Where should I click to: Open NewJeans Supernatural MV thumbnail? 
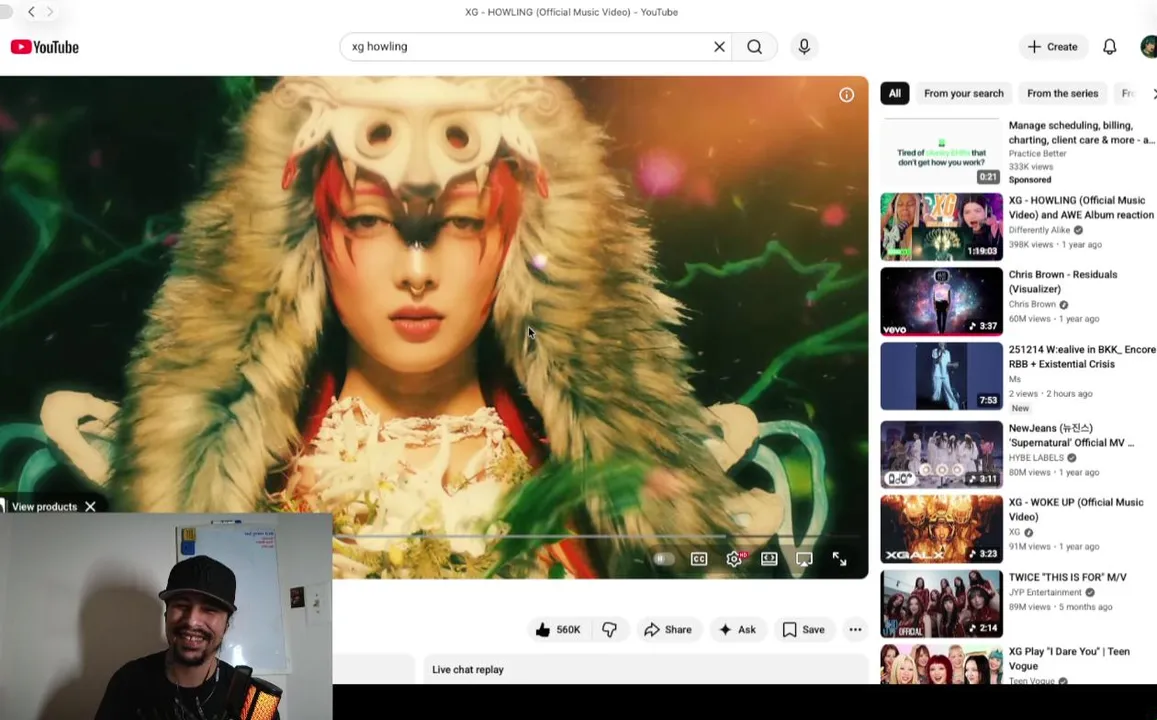click(941, 454)
